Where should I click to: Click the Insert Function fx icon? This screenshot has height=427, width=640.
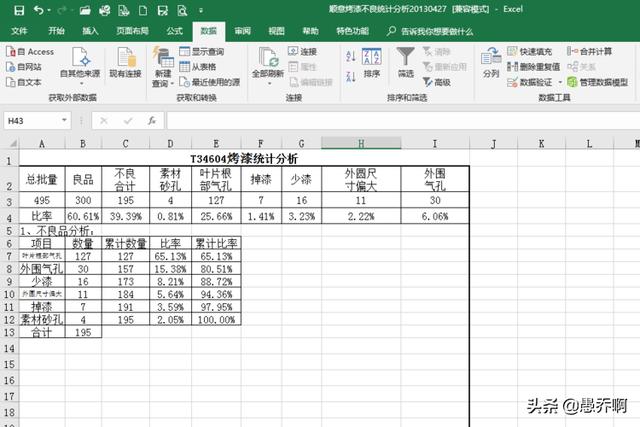point(151,121)
